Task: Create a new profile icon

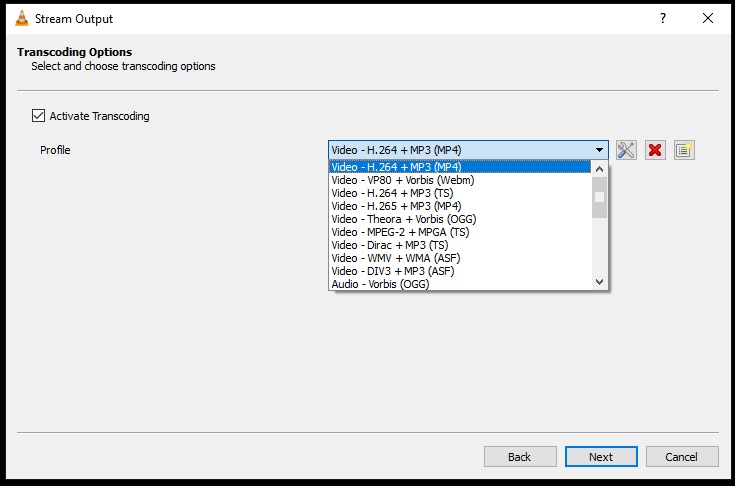Action: (684, 150)
